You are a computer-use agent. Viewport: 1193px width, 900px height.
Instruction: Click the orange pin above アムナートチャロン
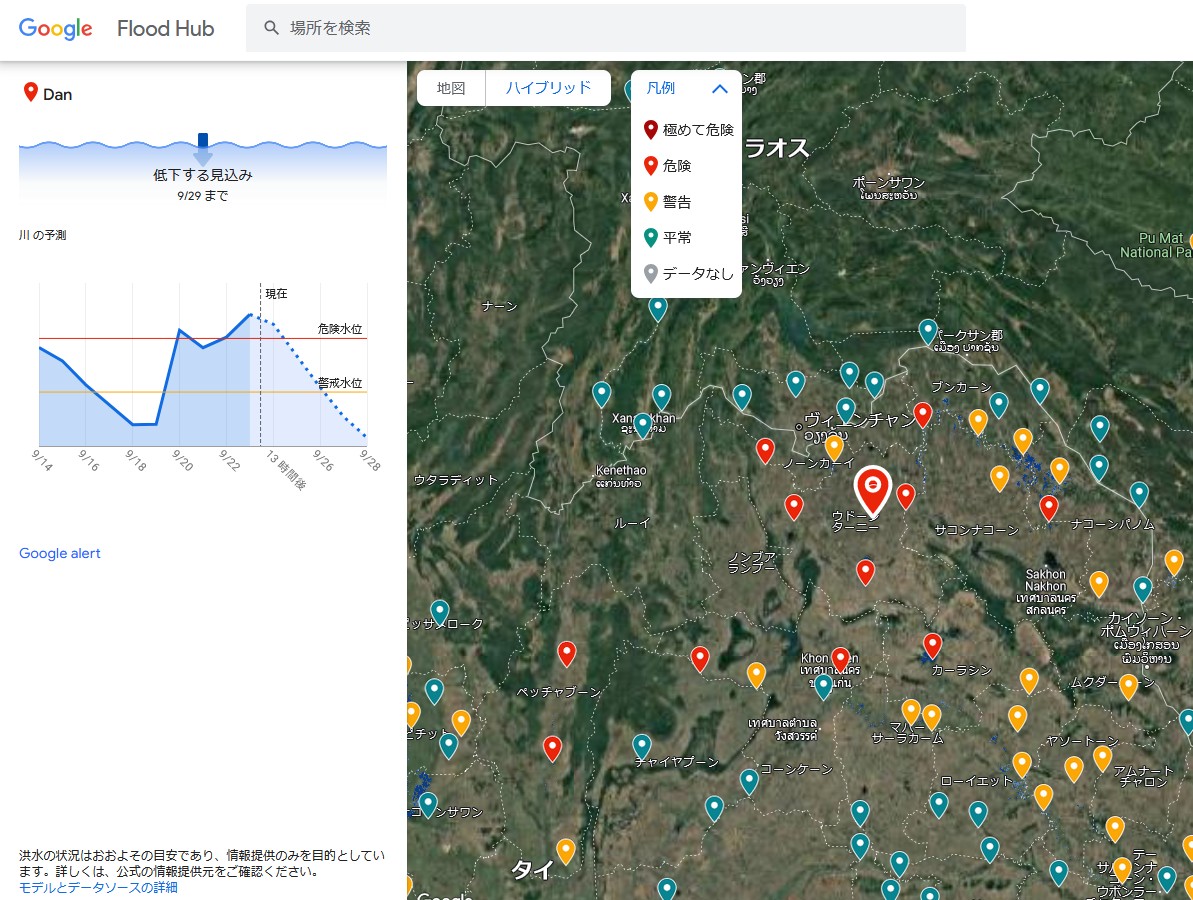[1102, 758]
